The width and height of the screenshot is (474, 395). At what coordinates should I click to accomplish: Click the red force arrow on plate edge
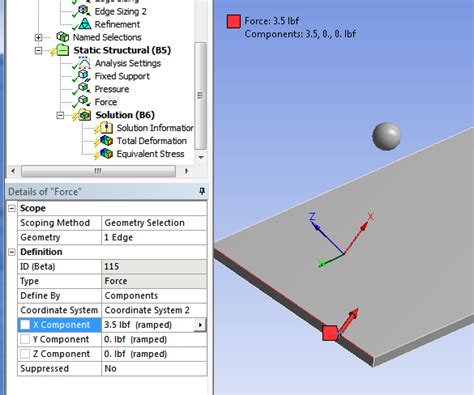pyautogui.click(x=349, y=320)
